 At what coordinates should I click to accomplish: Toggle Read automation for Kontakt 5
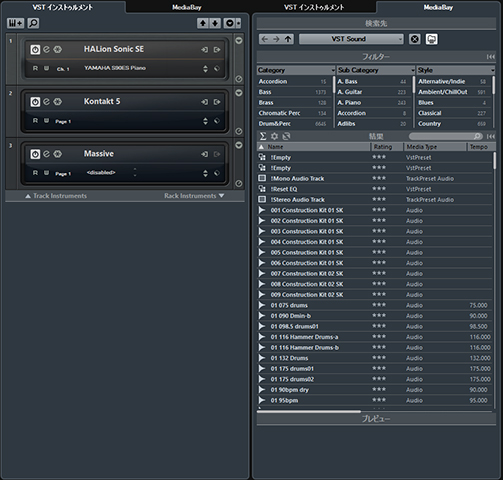click(x=35, y=121)
